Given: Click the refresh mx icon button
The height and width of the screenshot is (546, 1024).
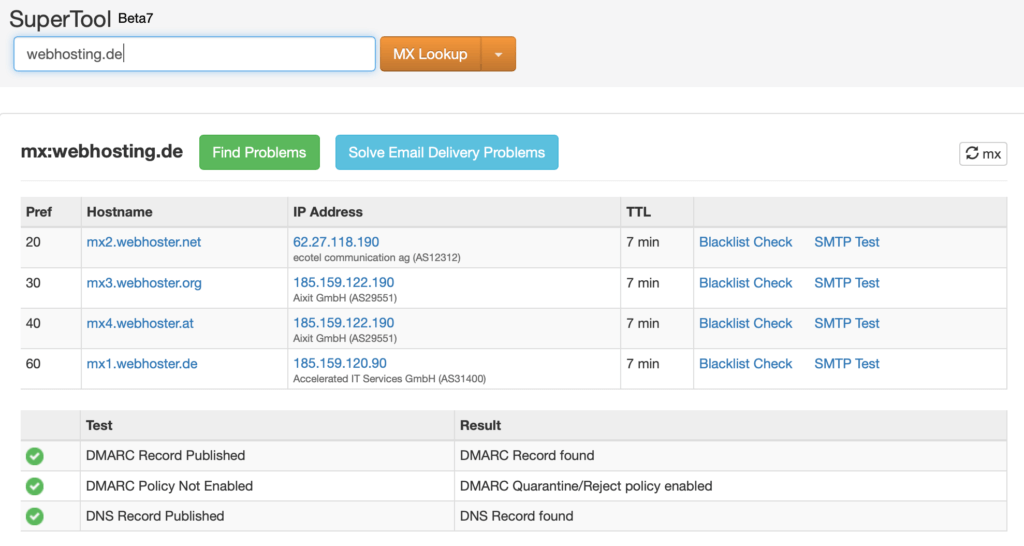Looking at the screenshot, I should click(982, 154).
